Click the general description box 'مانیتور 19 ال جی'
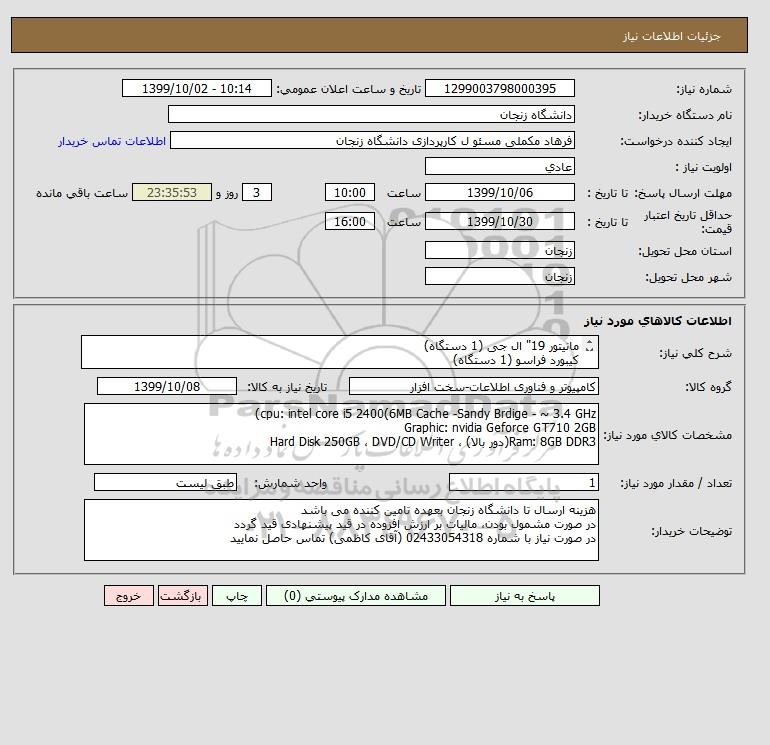This screenshot has height=745, width=770. pos(340,353)
